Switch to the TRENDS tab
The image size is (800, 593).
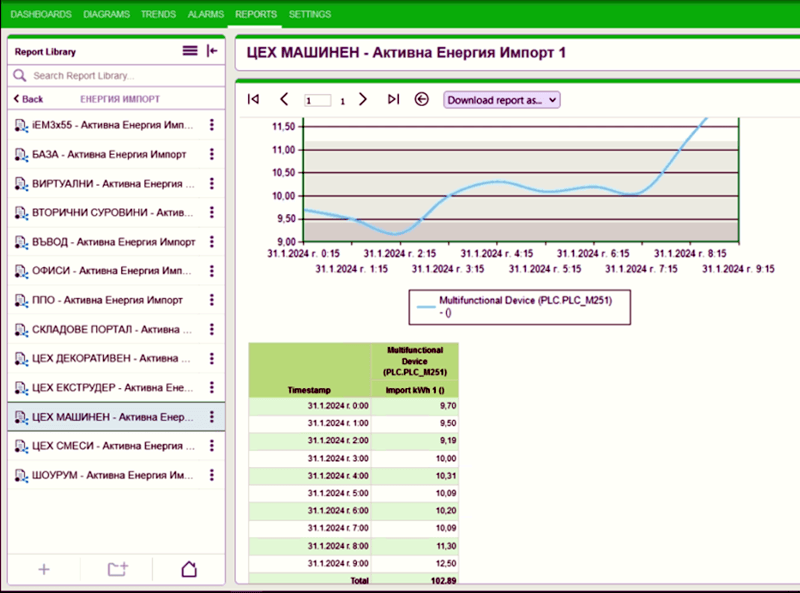pos(158,14)
